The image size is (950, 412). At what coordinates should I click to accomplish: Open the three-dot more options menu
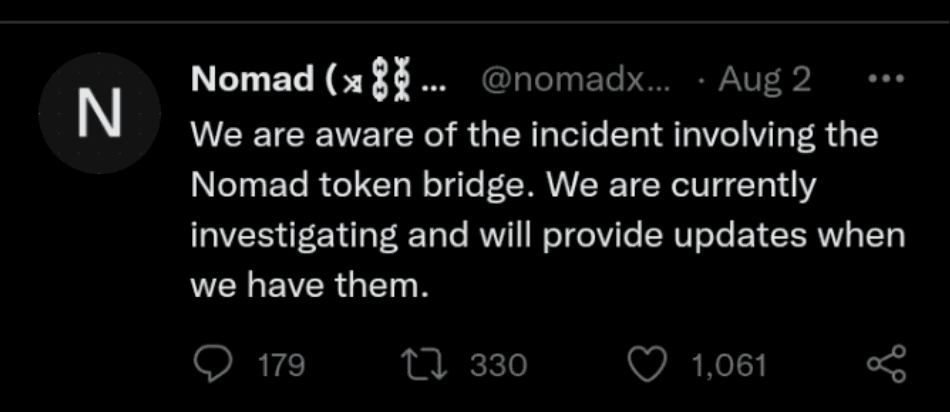(886, 79)
